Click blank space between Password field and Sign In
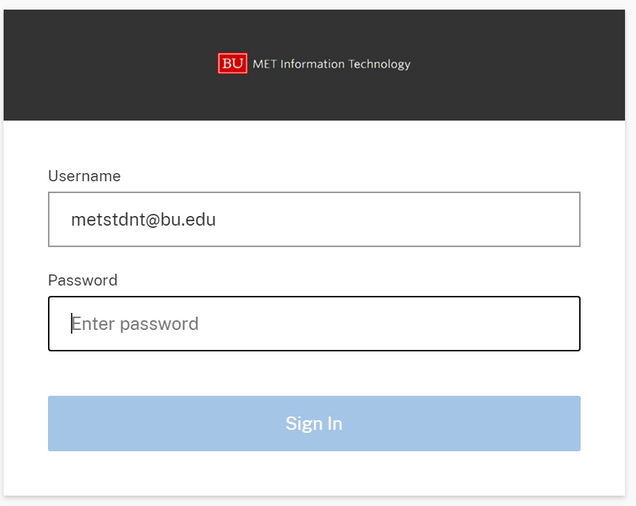The height and width of the screenshot is (506, 636). (x=314, y=373)
